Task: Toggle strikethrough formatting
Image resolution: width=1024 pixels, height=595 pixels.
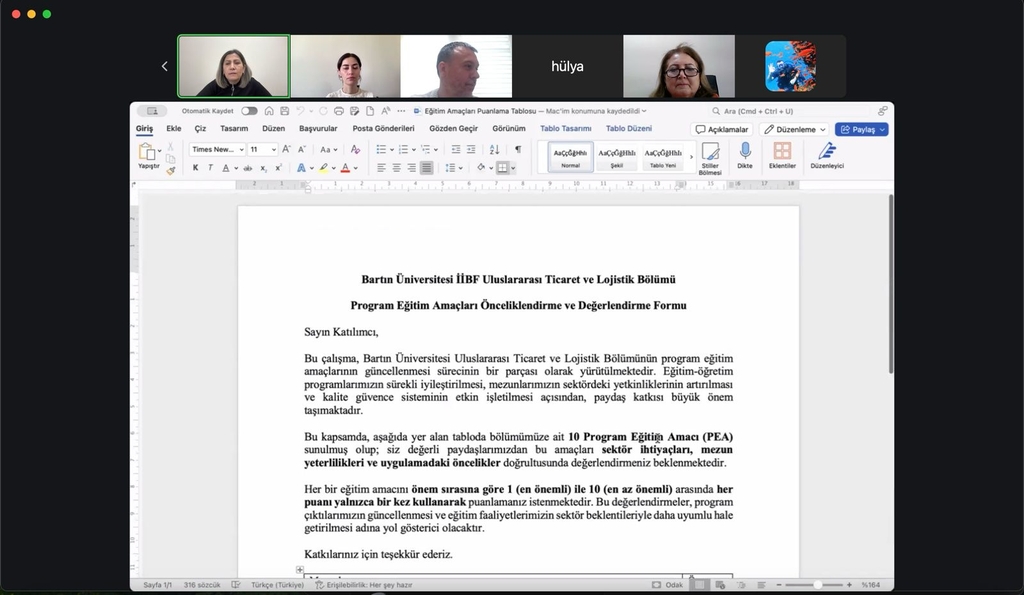Action: 248,168
